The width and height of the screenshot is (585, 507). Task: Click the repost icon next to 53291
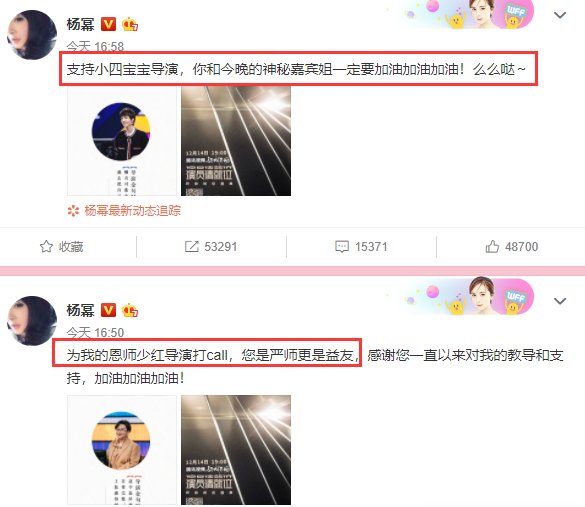(x=192, y=247)
